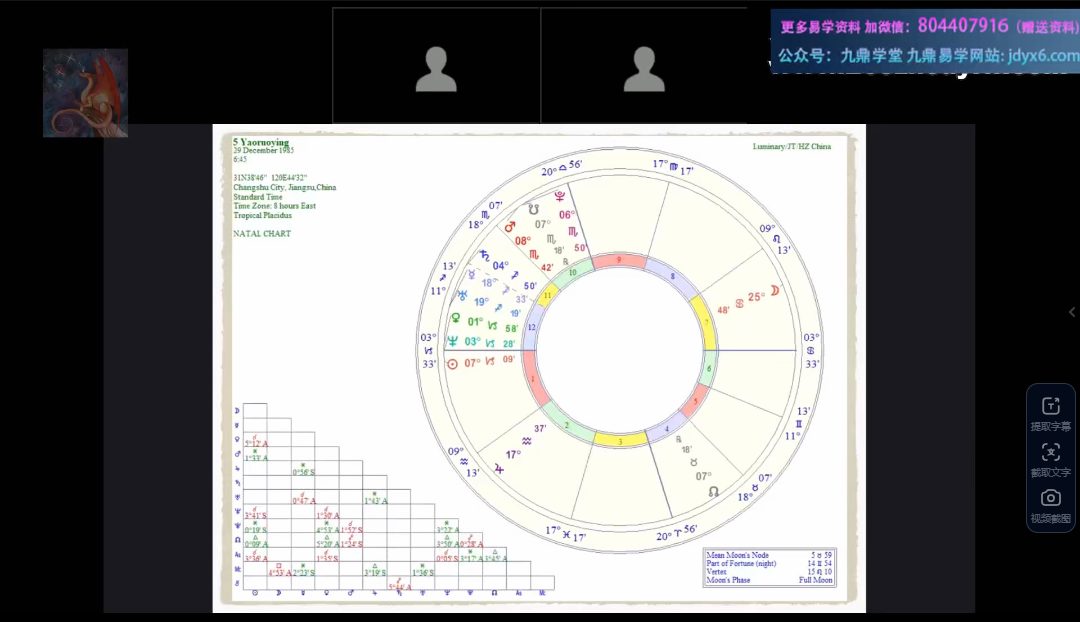The image size is (1080, 622).
Task: Select the red Mars symbol at 08° Scorpio
Action: click(508, 226)
